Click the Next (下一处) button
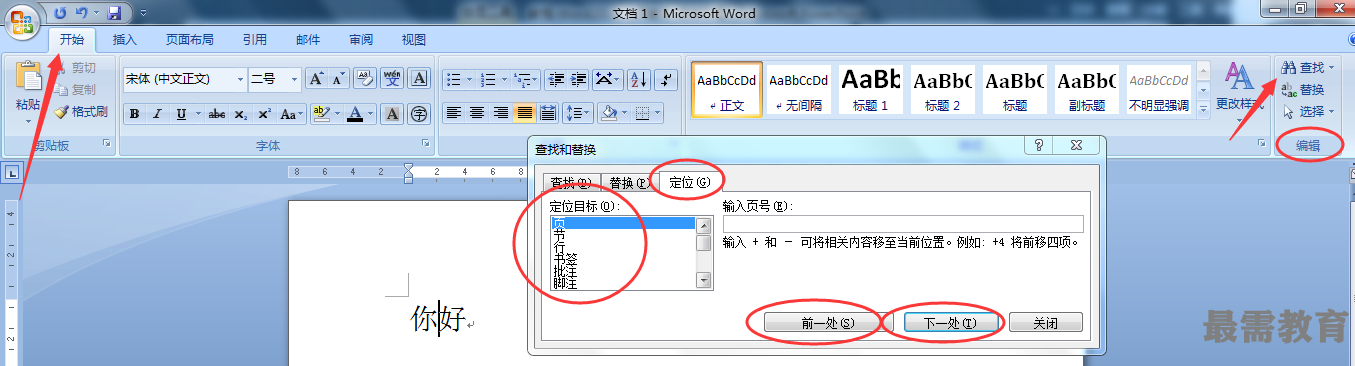 [950, 323]
